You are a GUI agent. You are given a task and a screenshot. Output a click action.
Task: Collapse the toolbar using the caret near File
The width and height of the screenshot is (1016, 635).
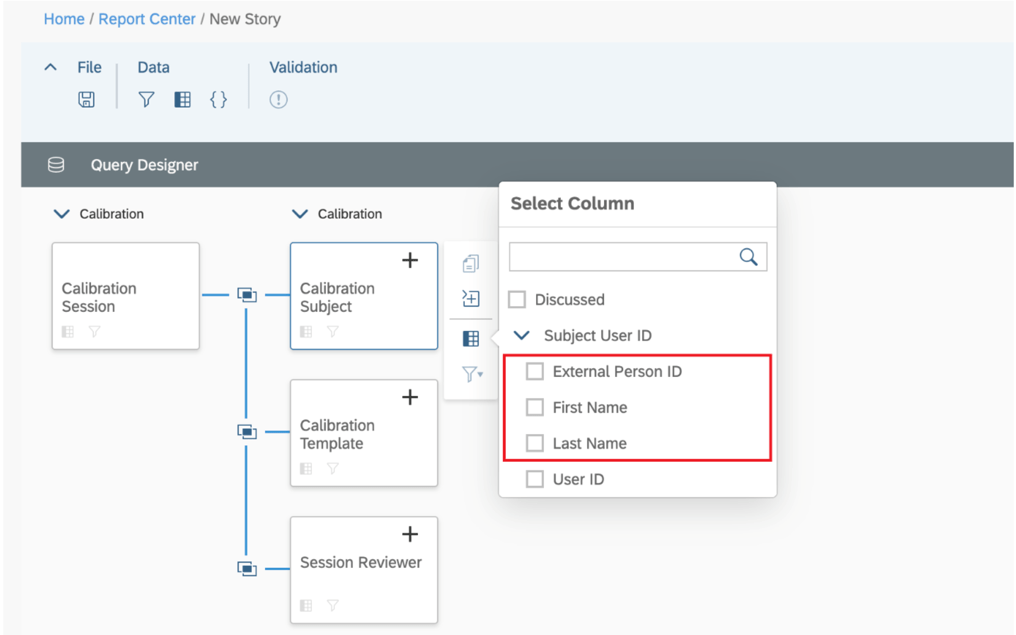[x=51, y=68]
